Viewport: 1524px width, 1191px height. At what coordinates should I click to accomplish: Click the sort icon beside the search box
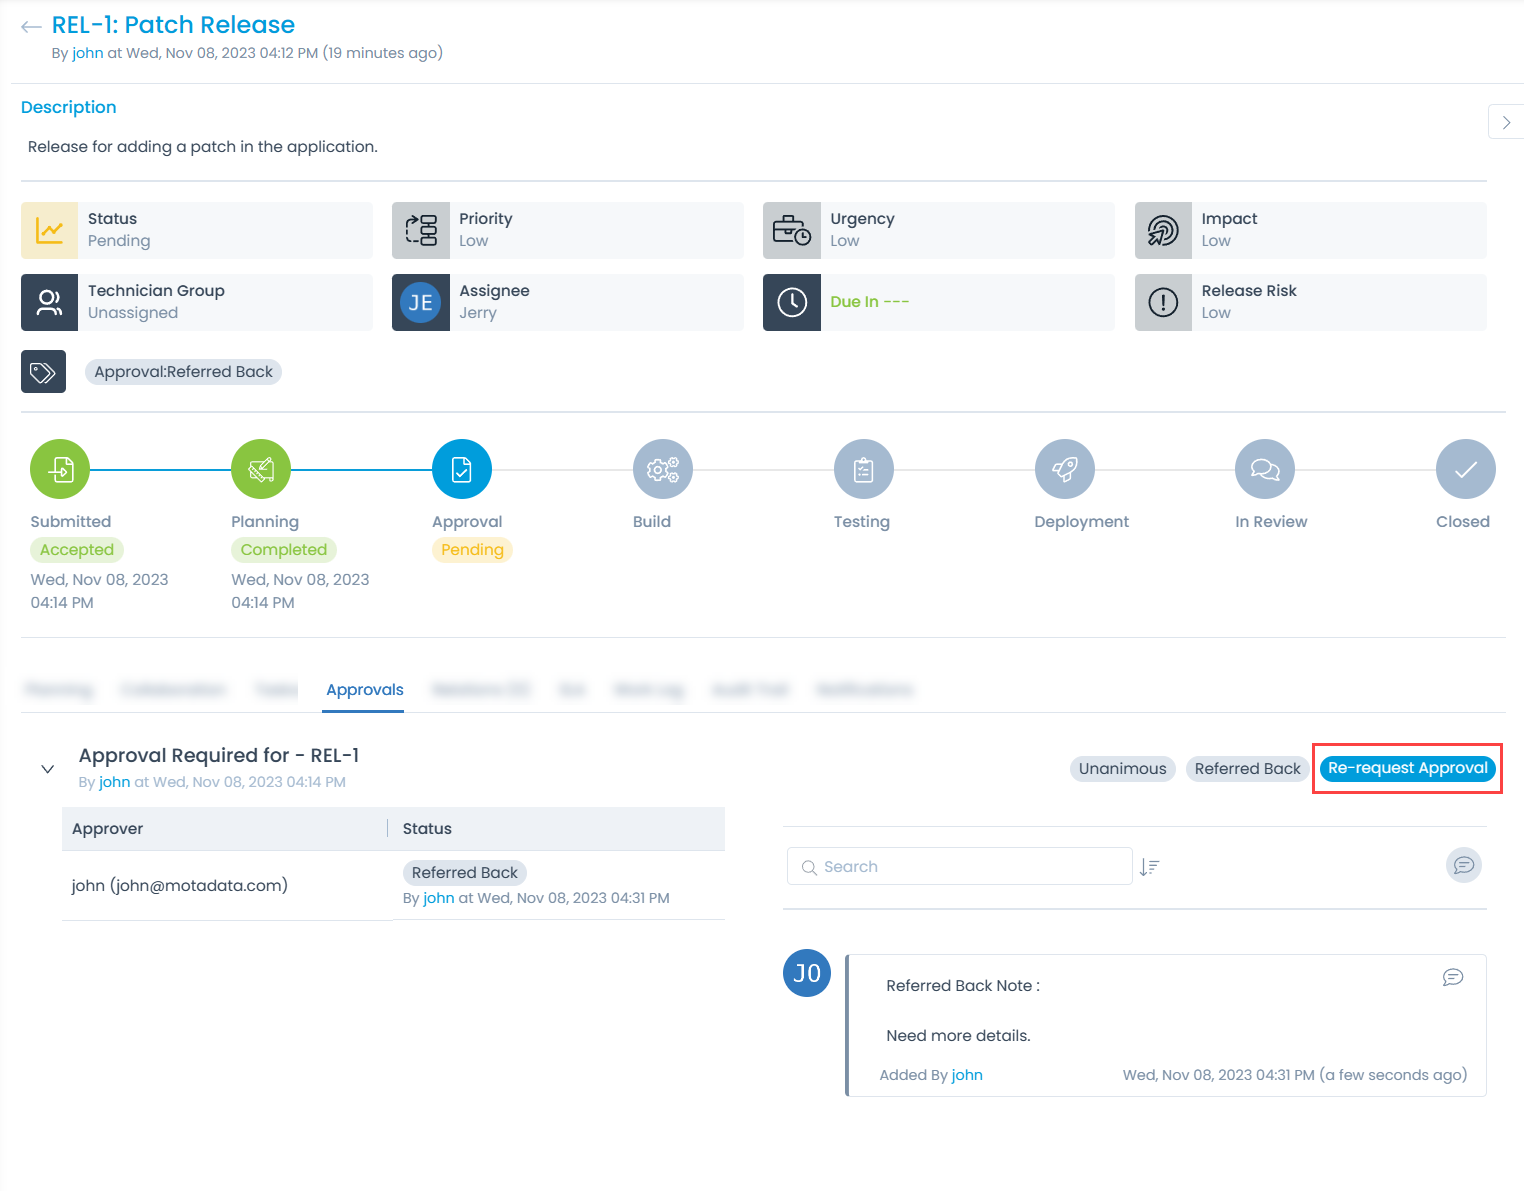click(x=1150, y=867)
